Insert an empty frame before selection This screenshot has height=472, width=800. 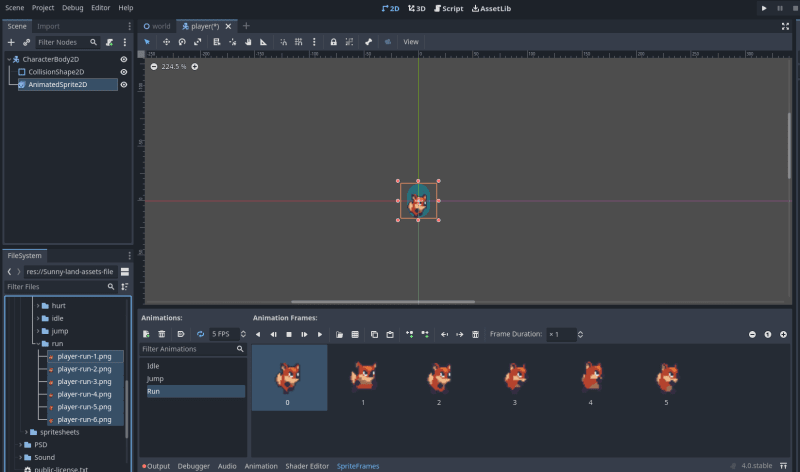click(409, 334)
